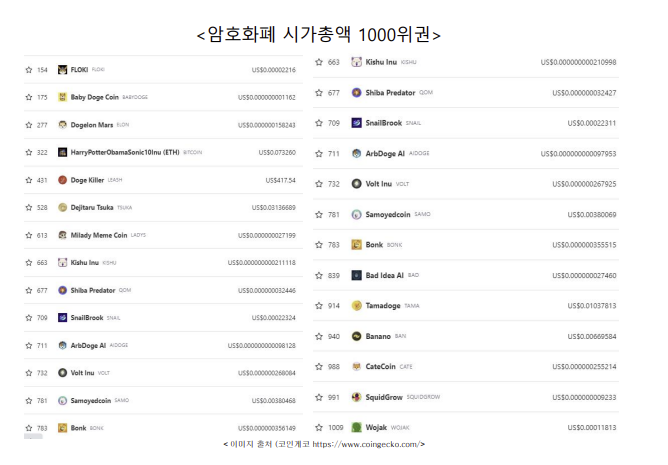Screen dimensions: 668x465
Task: Favorite Milady Meme Coin via star
Action: click(29, 235)
